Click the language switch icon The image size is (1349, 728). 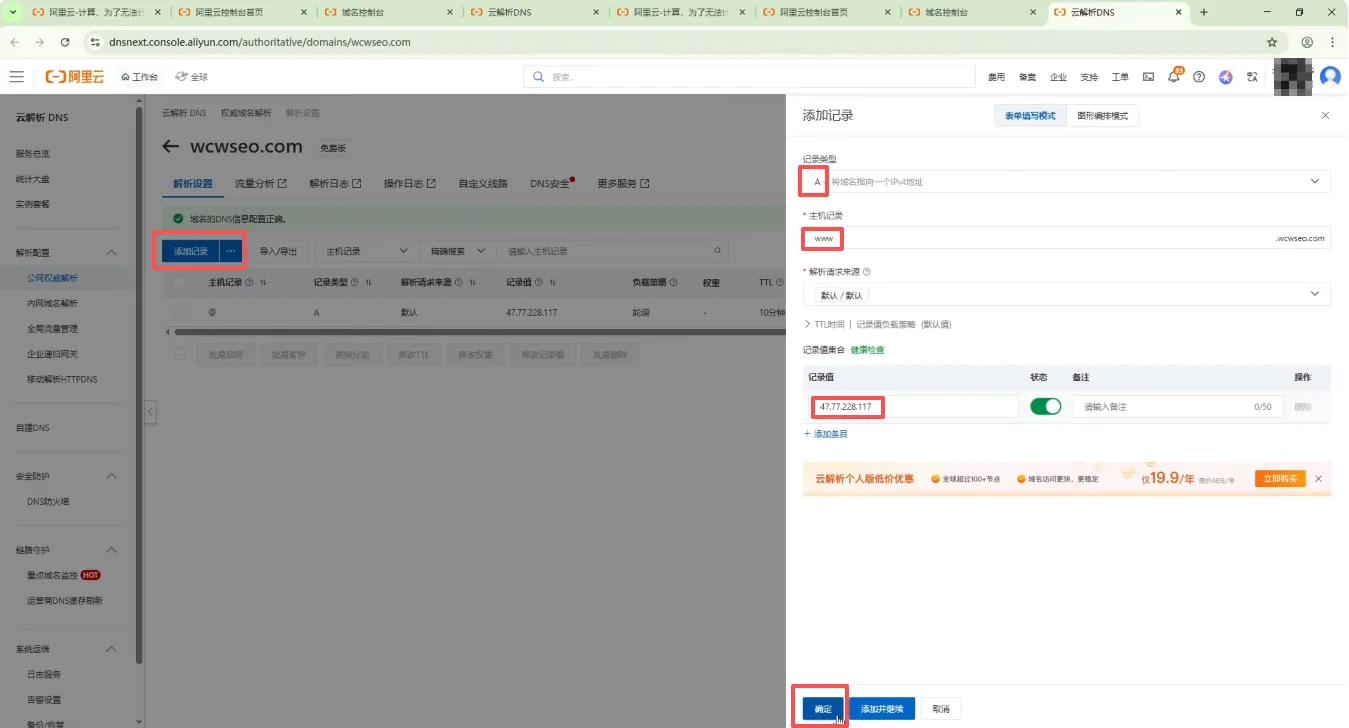coord(1251,77)
